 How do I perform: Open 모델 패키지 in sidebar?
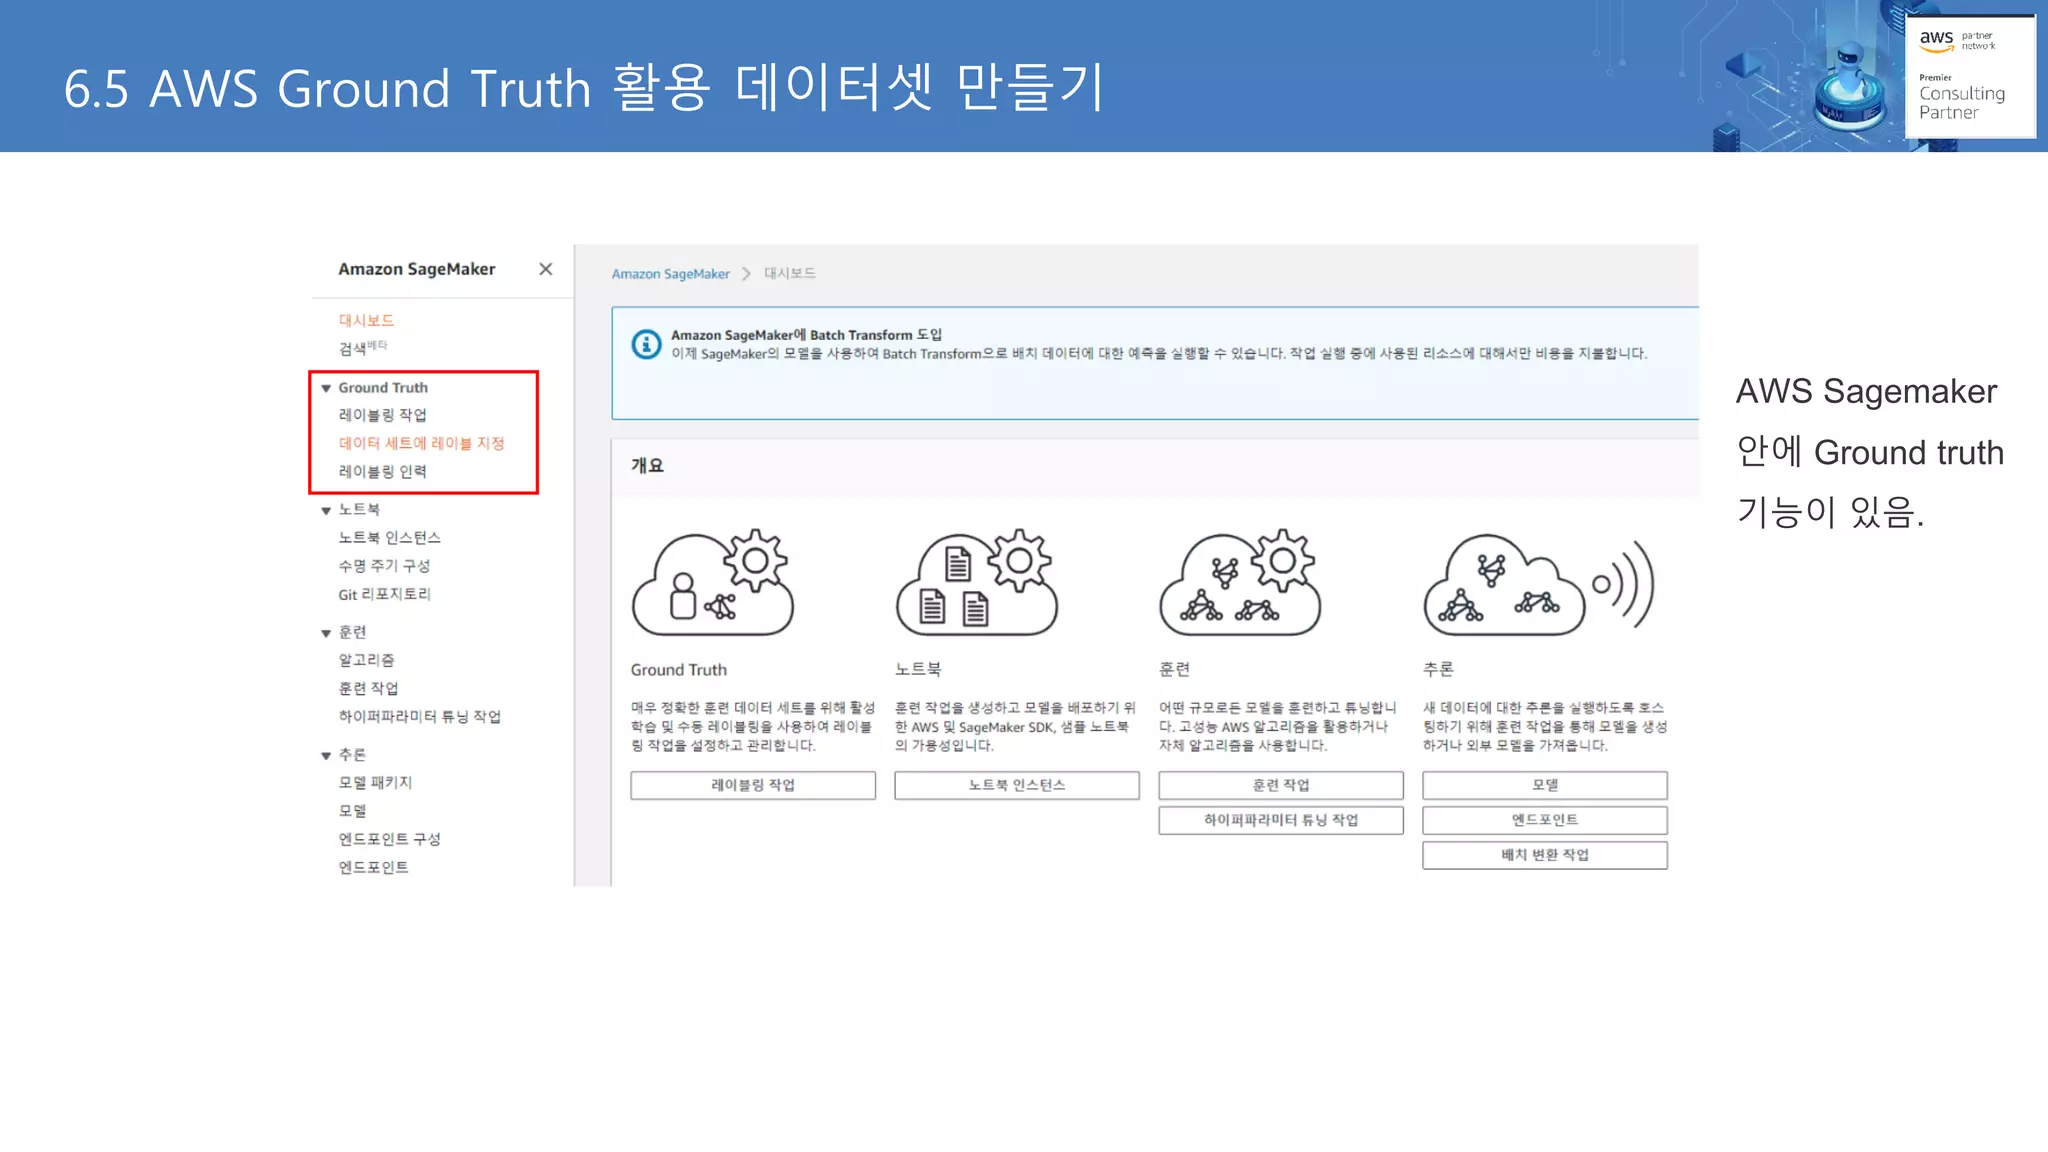tap(375, 782)
